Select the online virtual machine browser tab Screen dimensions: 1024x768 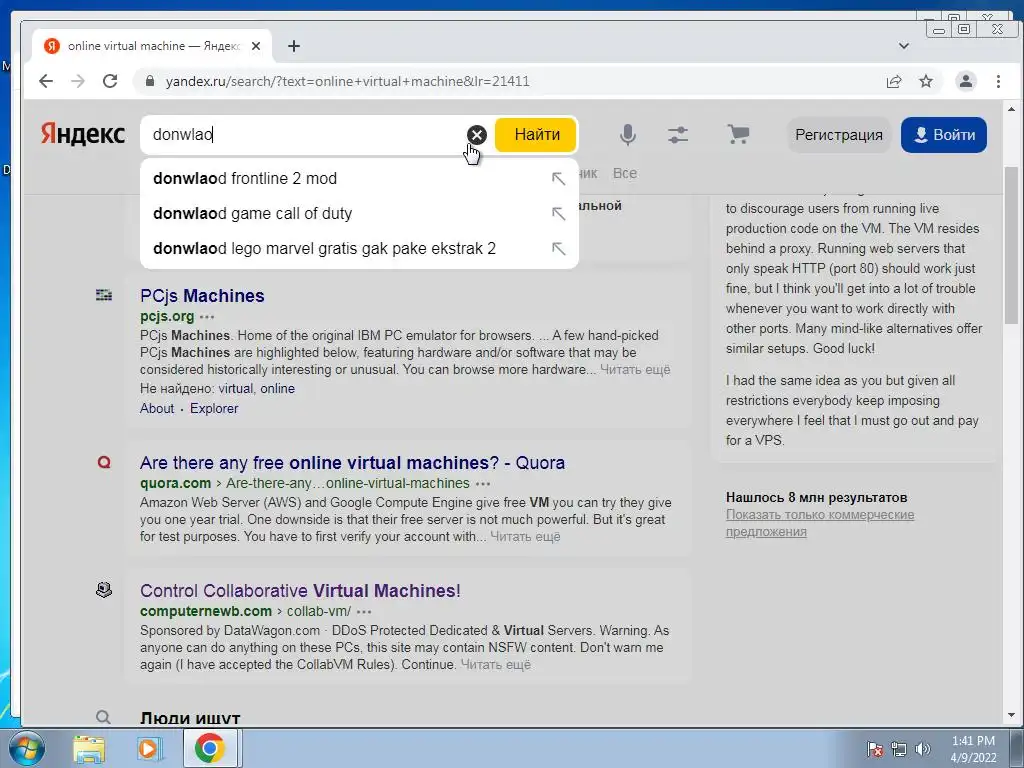point(152,46)
